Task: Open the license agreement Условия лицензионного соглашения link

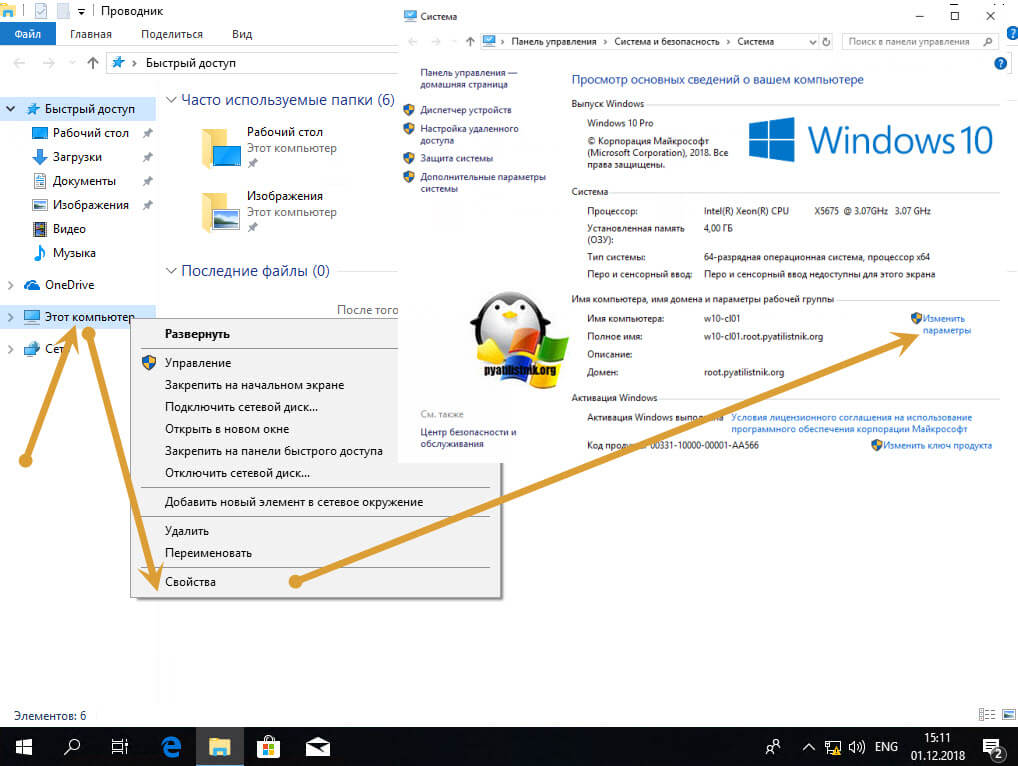Action: pos(851,423)
